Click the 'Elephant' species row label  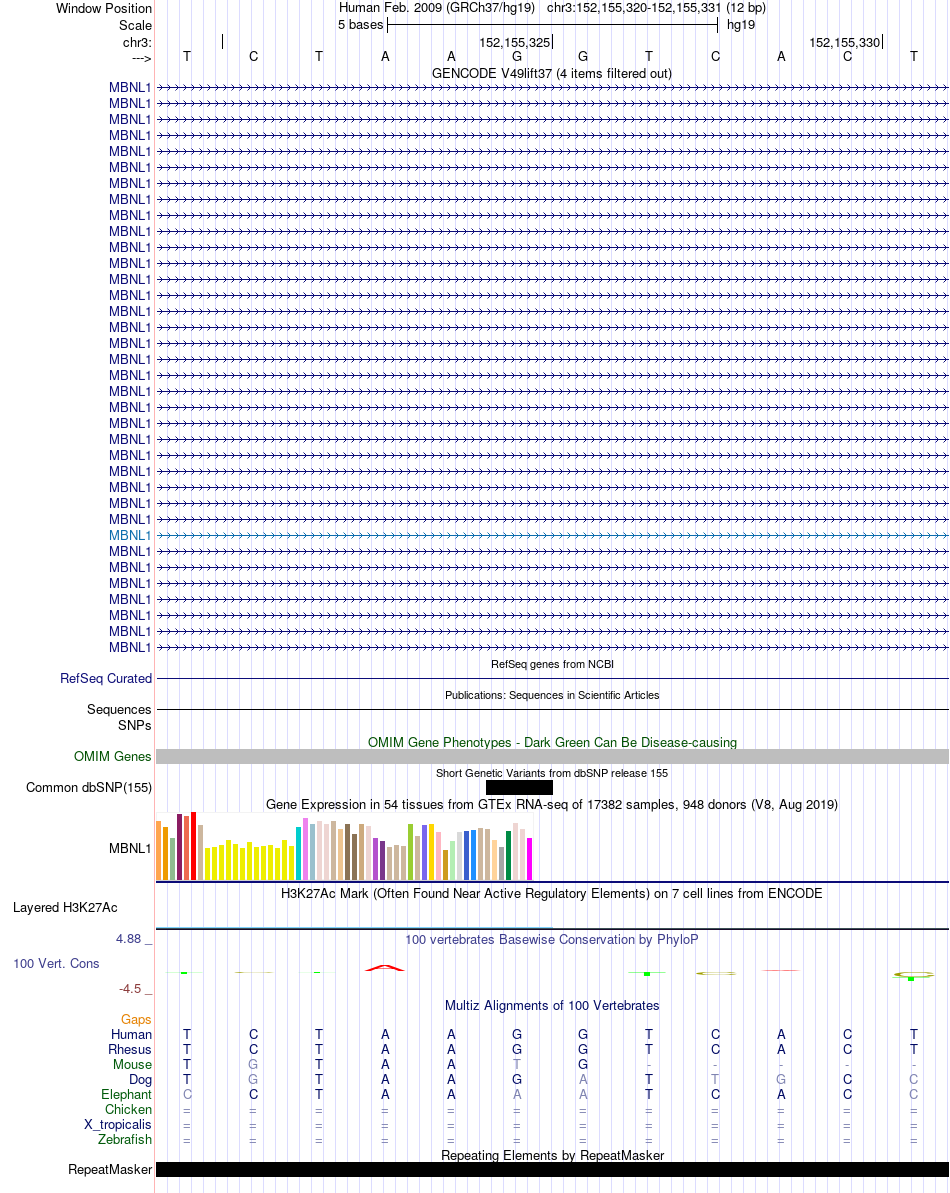126,1095
